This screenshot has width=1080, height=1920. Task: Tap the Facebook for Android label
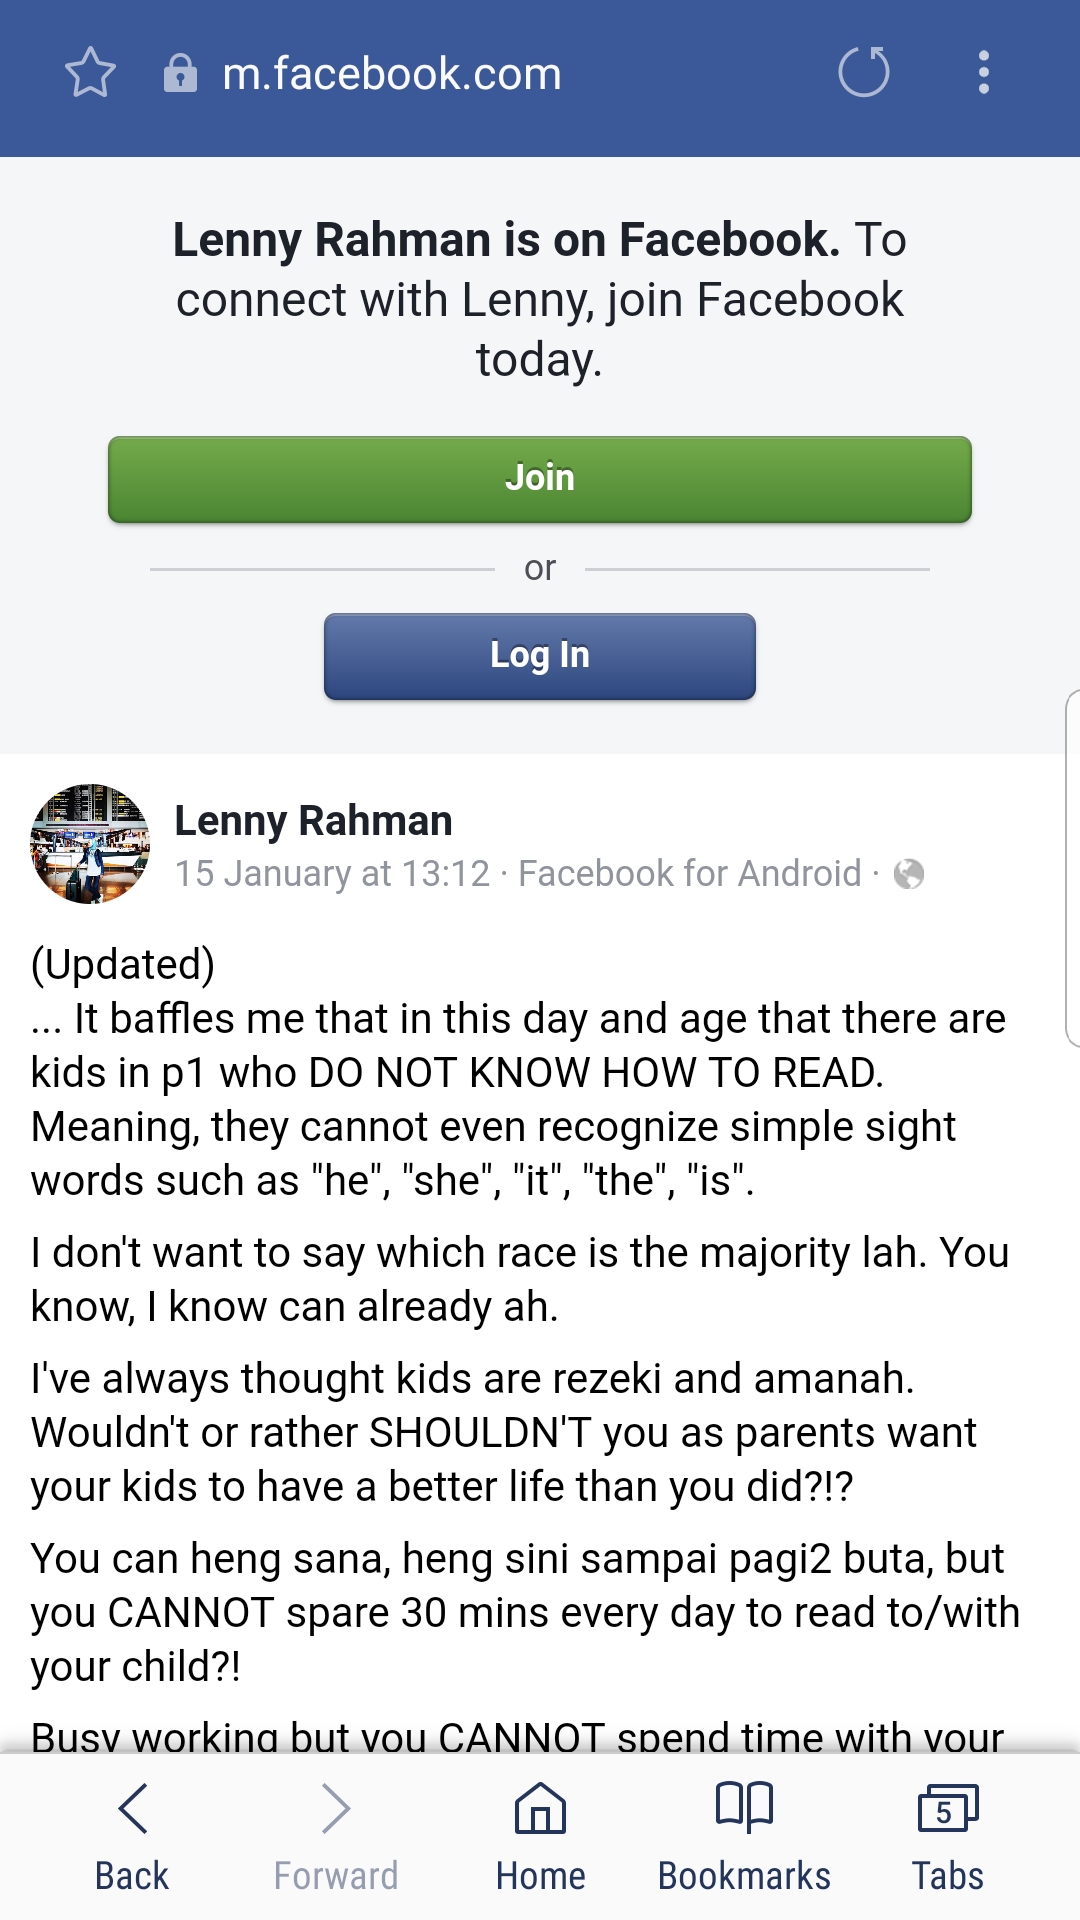point(689,874)
